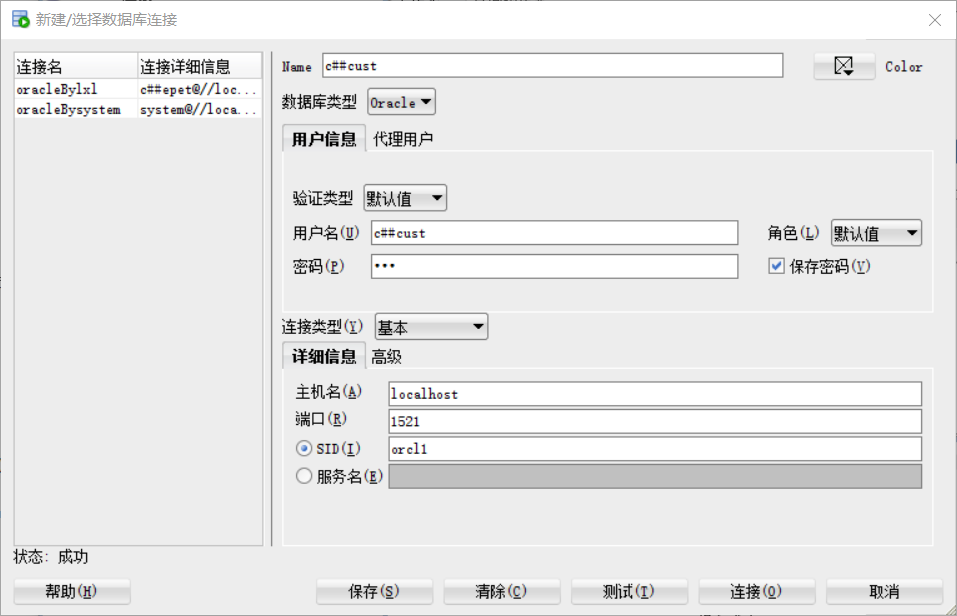Open the 验证类型 dropdown
Viewport: 957px width, 616px height.
405,198
